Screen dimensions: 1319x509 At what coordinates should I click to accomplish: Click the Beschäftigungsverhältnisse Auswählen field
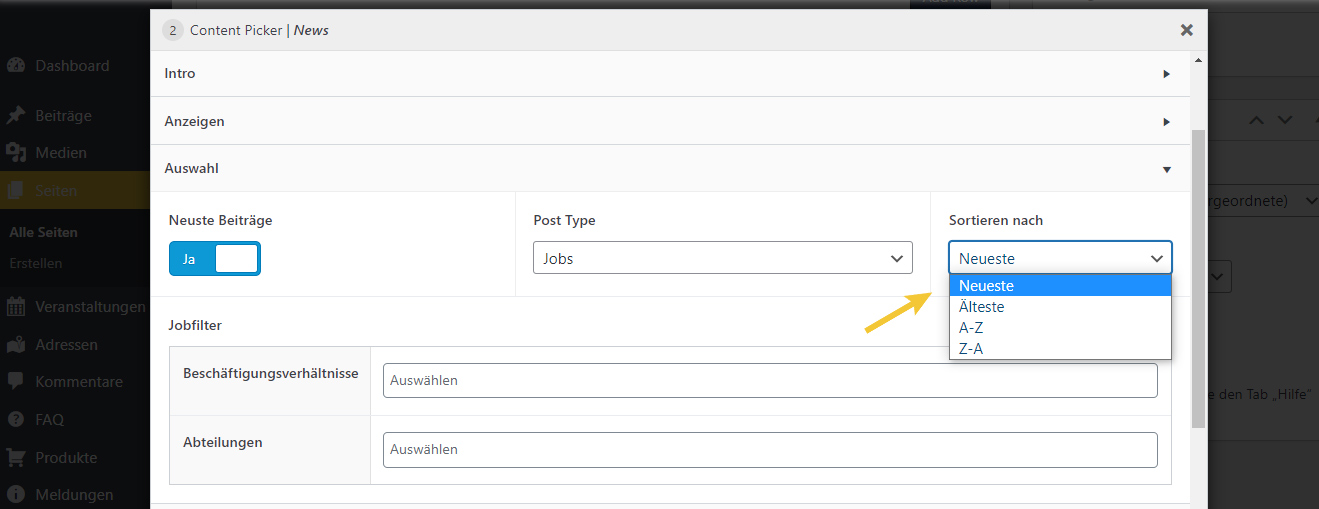point(769,381)
